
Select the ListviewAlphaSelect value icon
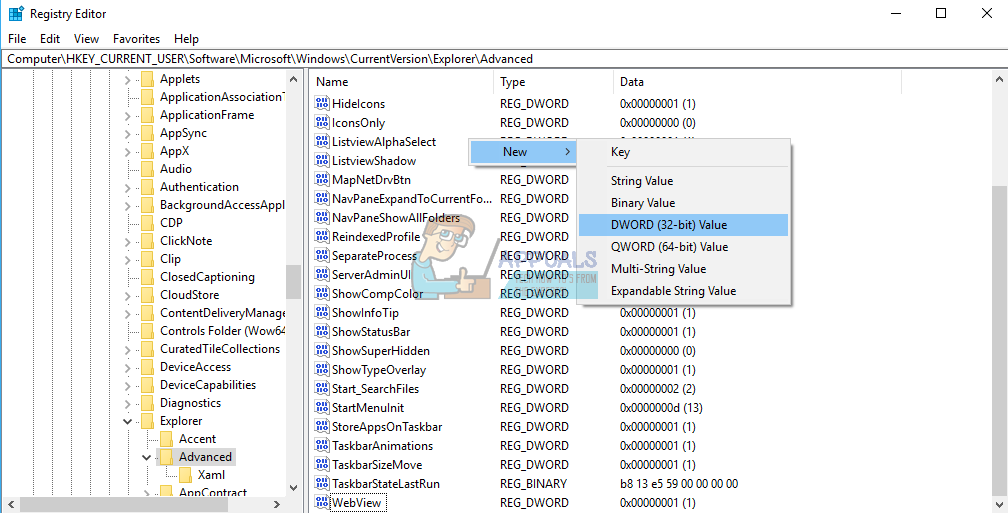pyautogui.click(x=321, y=141)
